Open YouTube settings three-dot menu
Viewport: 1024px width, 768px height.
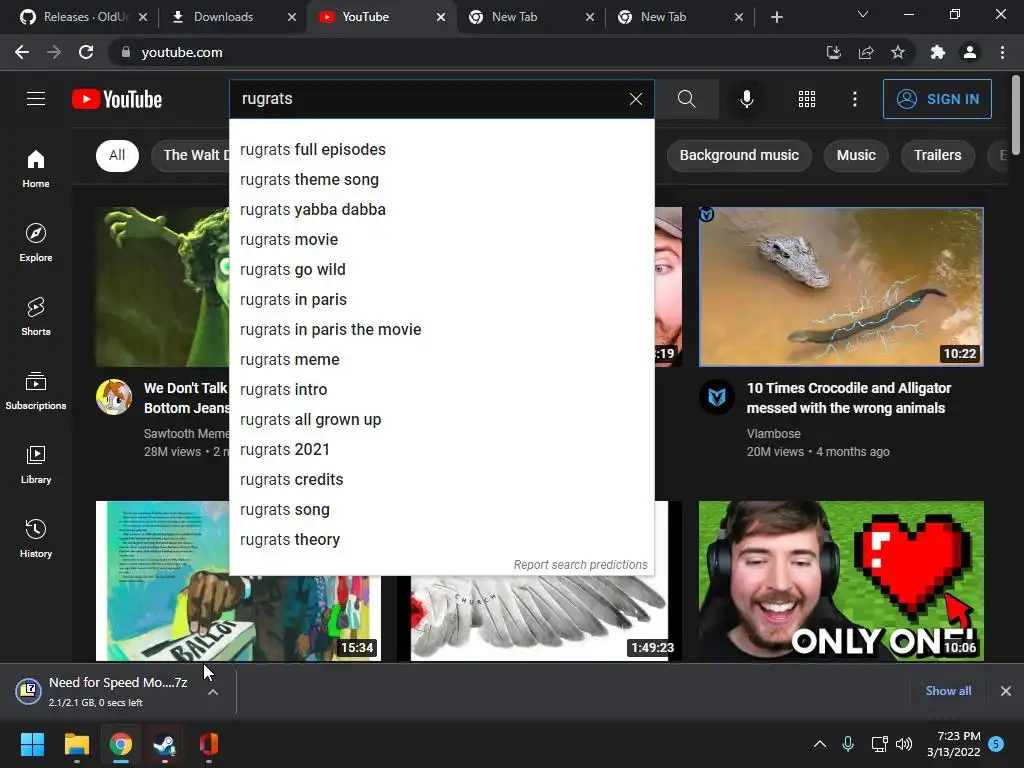tap(855, 99)
